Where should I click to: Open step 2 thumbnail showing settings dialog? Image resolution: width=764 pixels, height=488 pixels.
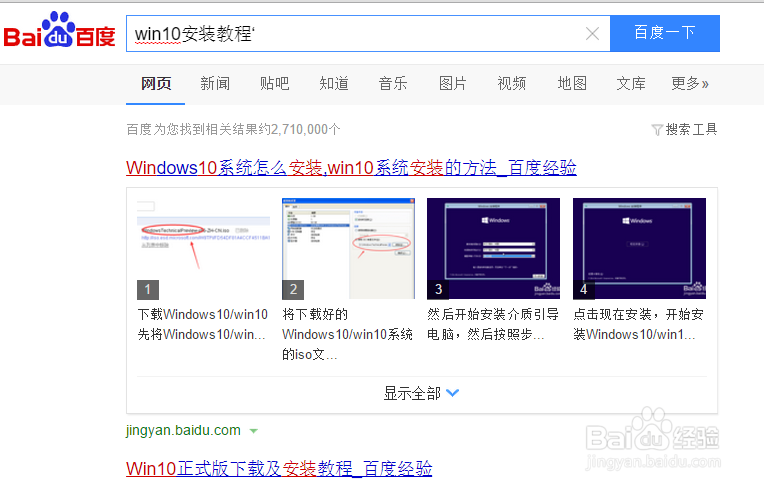pos(348,248)
